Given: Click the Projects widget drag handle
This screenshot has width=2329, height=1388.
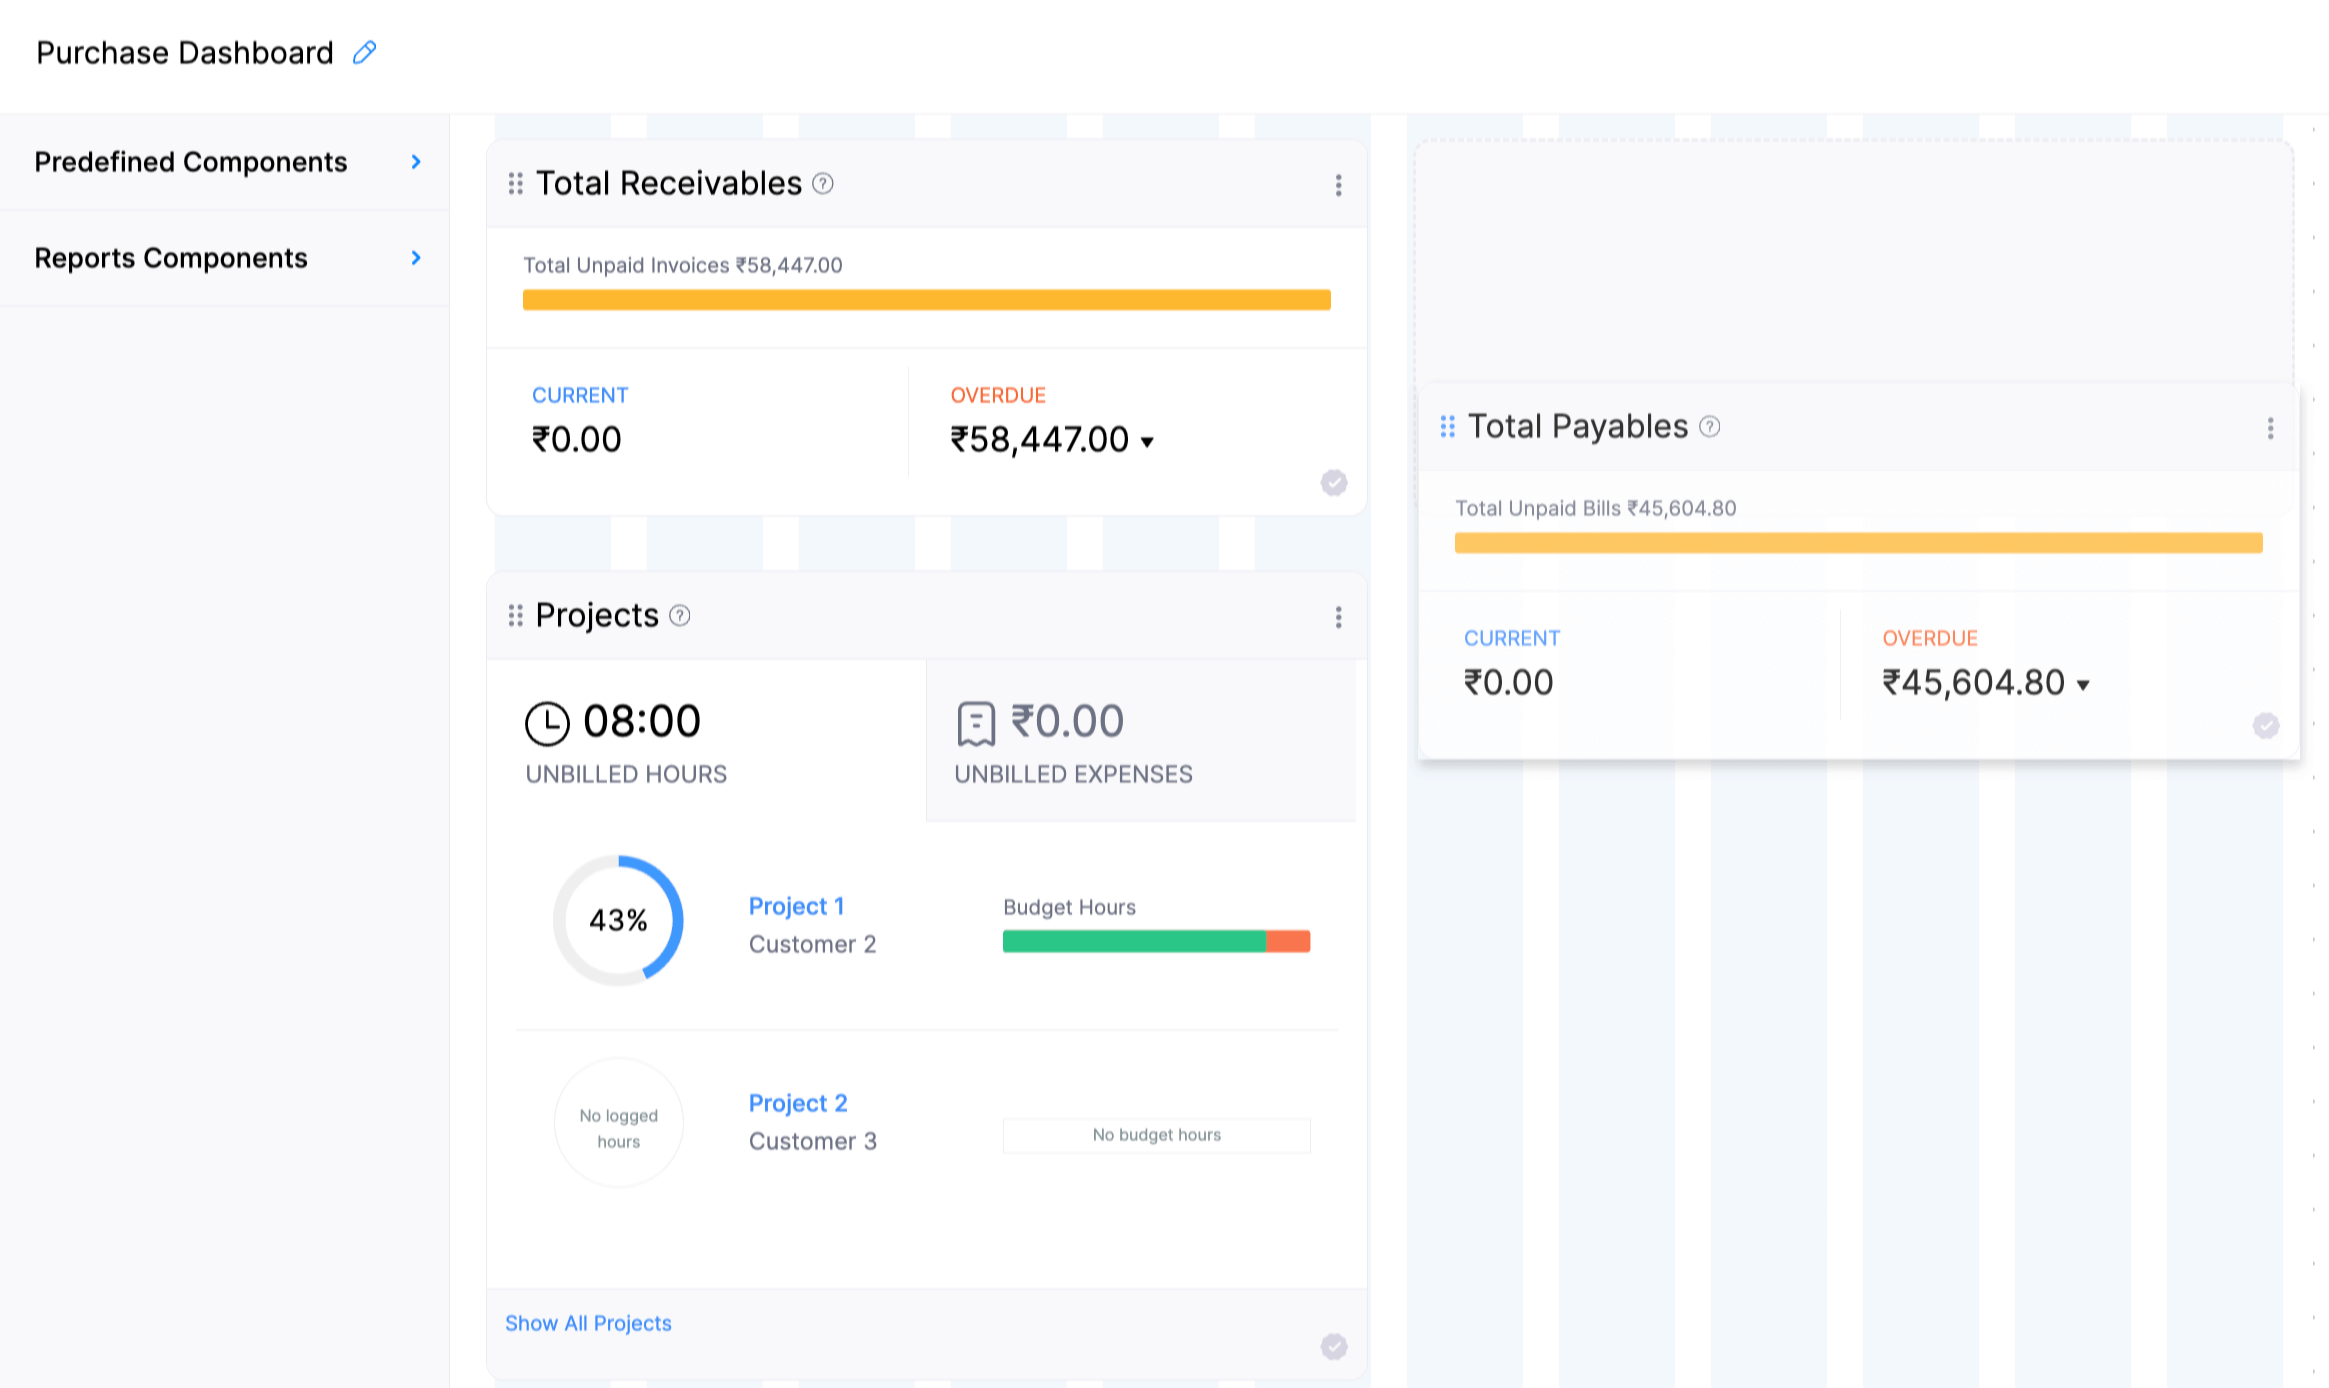Looking at the screenshot, I should 515,615.
